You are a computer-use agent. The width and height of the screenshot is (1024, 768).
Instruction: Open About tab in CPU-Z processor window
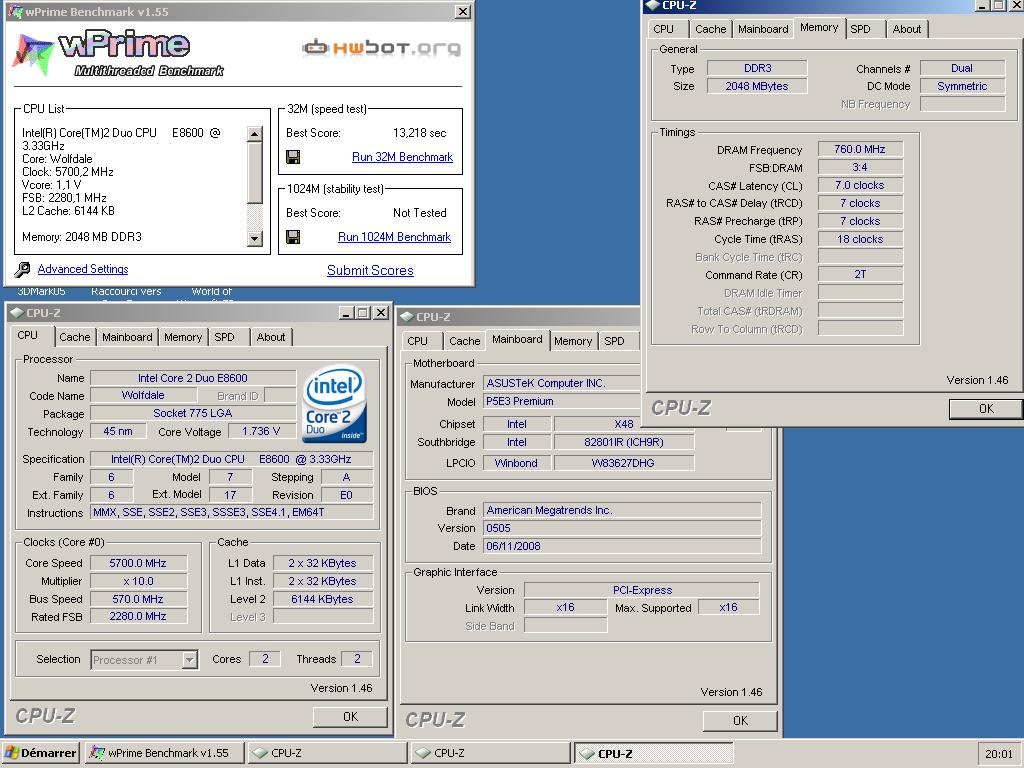click(270, 337)
